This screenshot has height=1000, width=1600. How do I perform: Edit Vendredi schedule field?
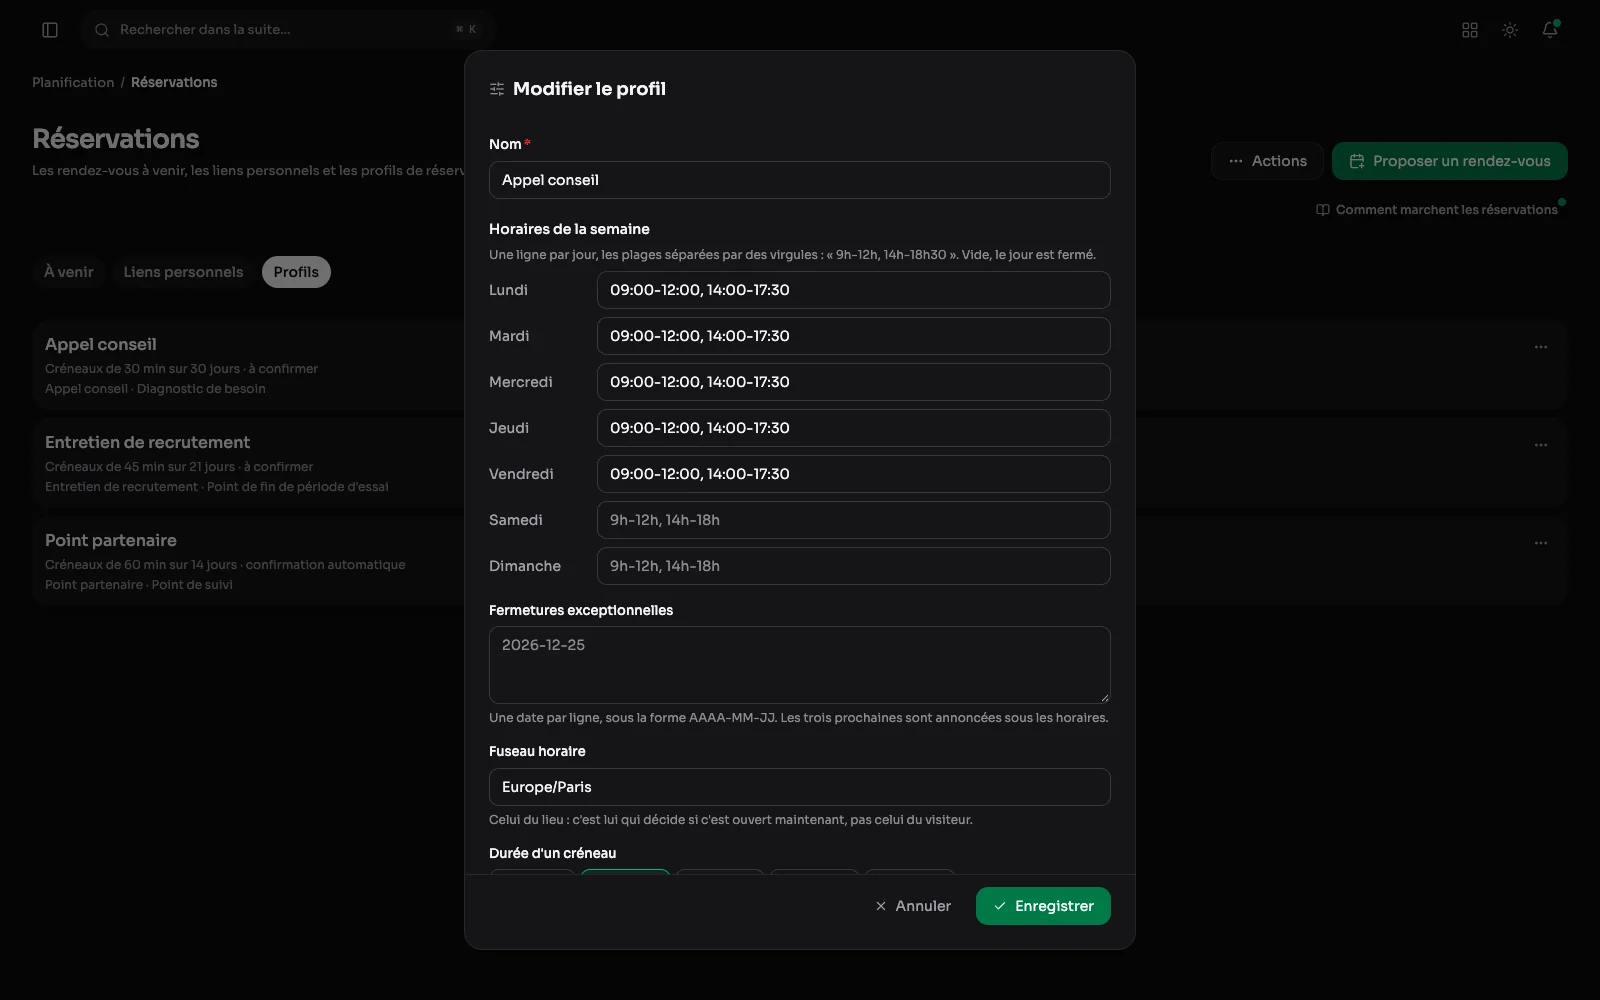[854, 474]
